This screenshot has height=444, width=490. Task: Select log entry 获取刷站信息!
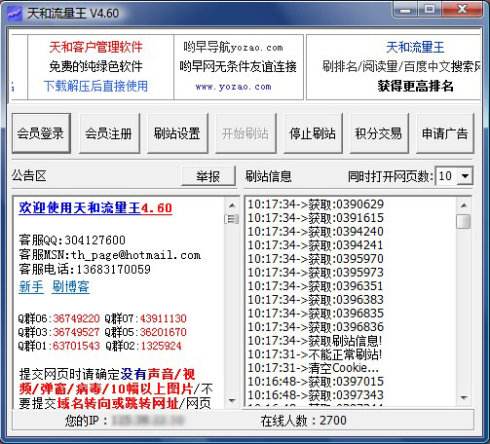click(315, 341)
